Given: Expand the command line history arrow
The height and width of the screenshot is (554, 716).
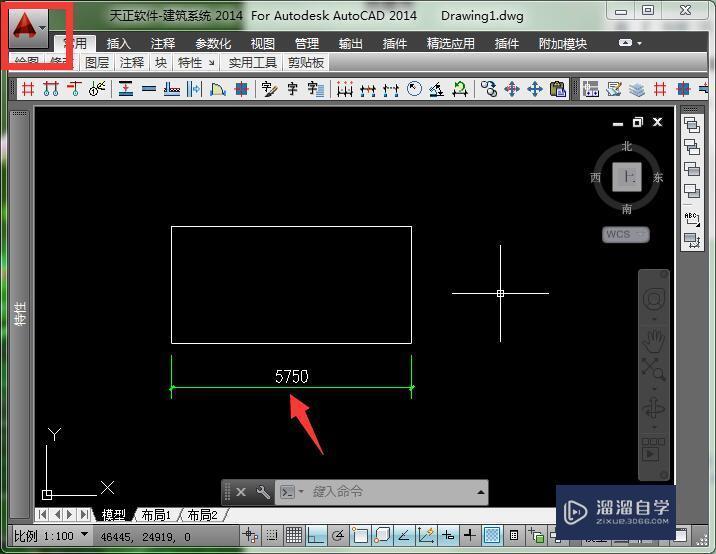Looking at the screenshot, I should click(480, 492).
